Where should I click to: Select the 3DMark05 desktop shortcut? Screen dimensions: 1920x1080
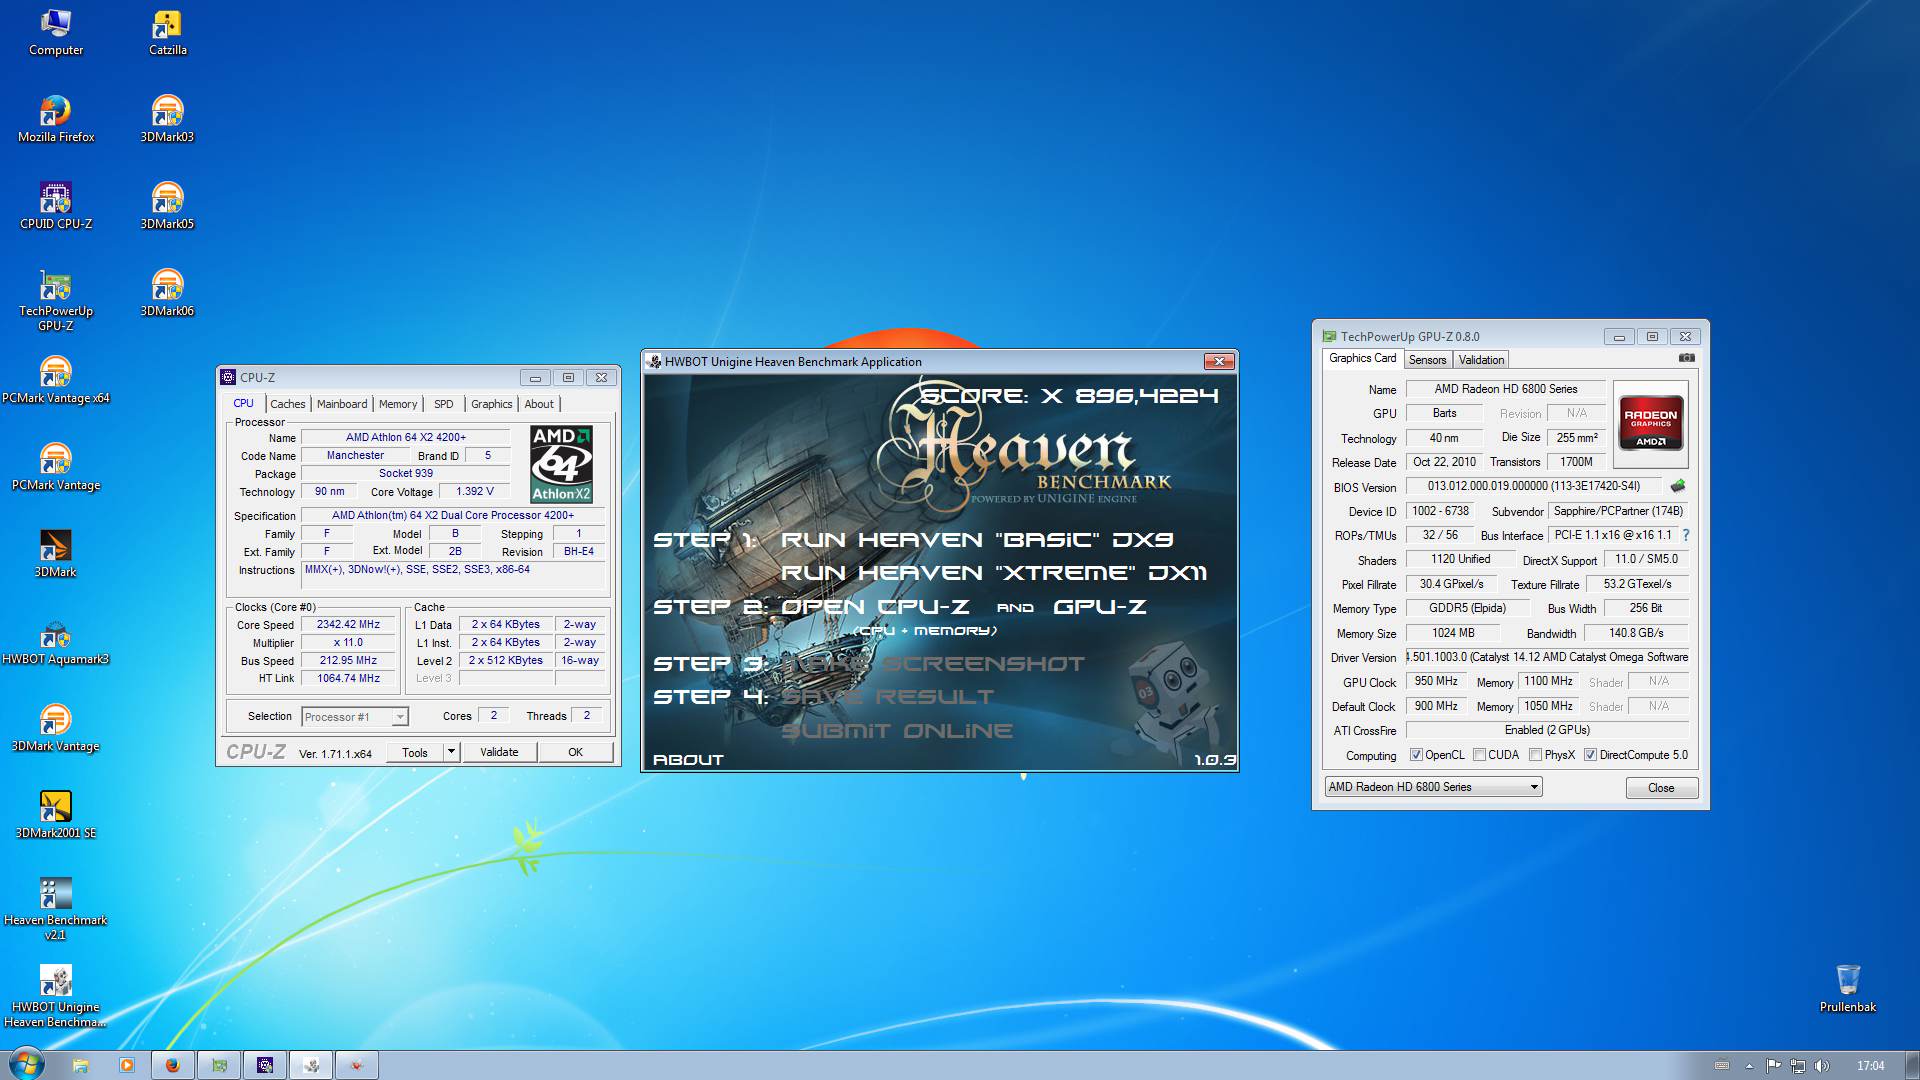click(x=167, y=207)
